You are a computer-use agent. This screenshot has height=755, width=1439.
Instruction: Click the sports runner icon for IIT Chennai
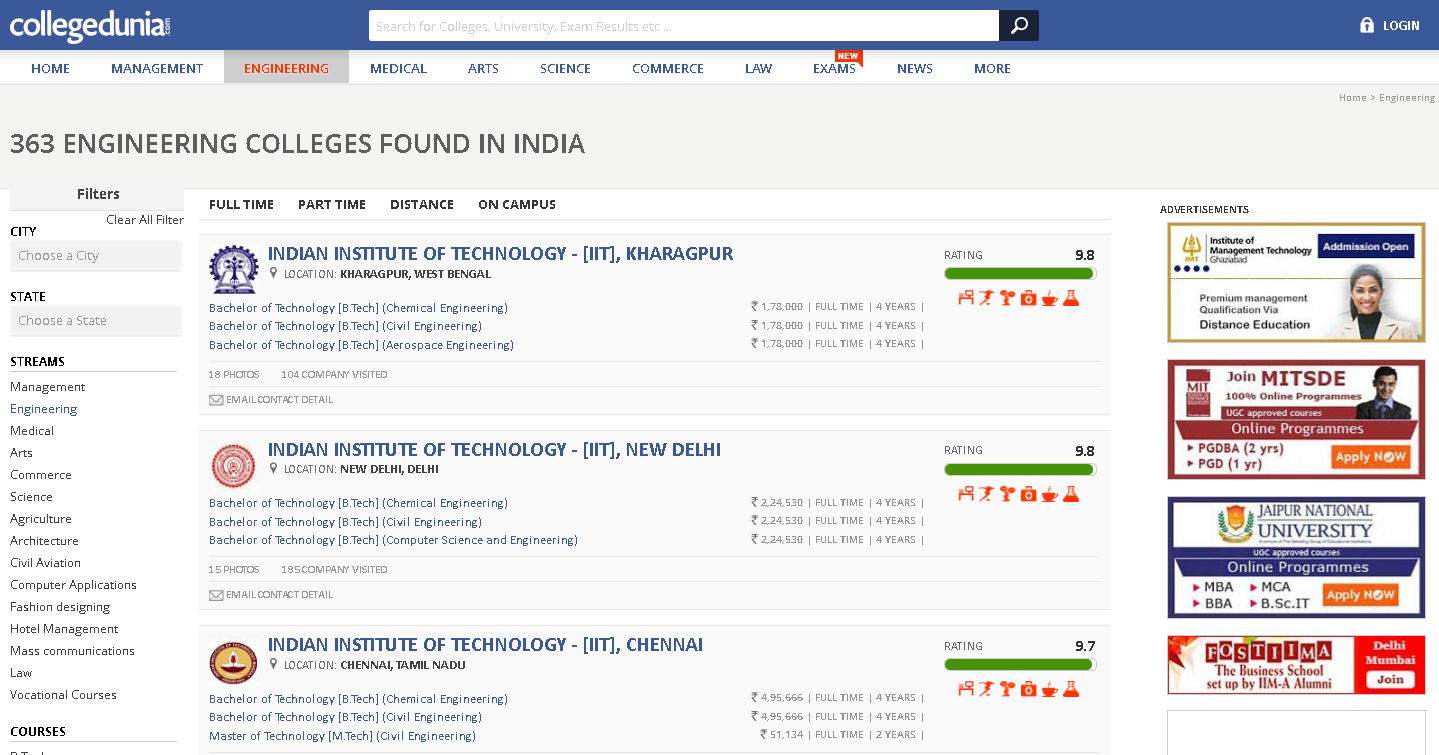987,689
